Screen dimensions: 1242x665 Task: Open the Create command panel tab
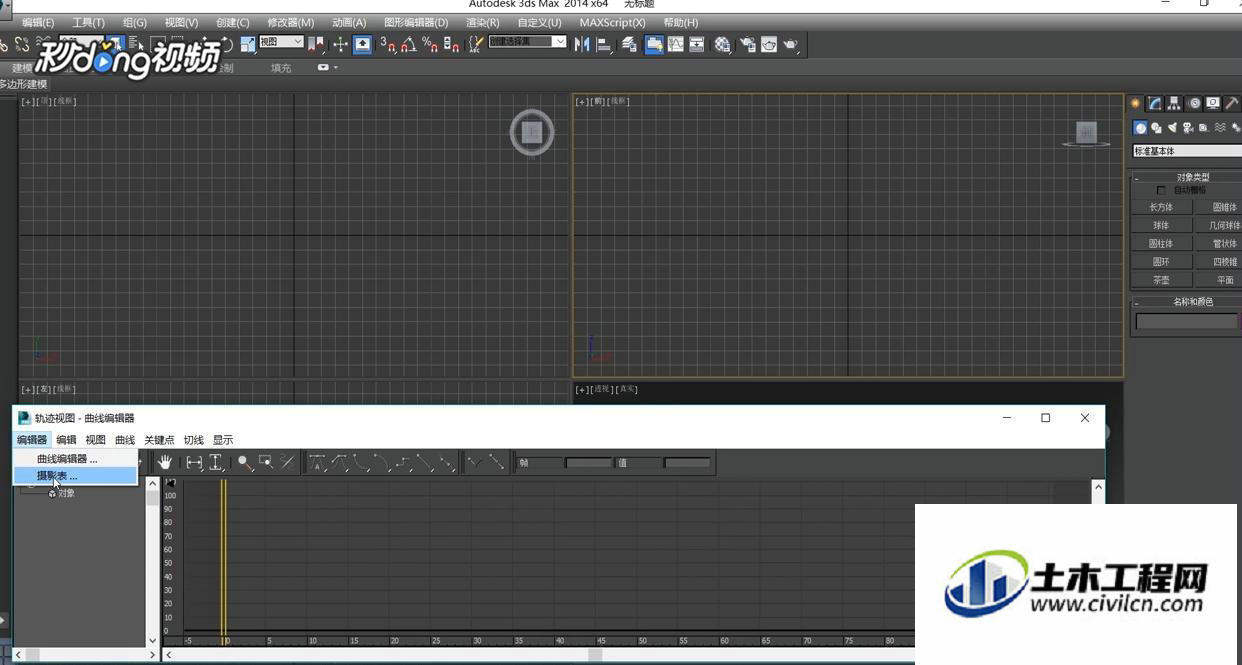[x=1135, y=103]
